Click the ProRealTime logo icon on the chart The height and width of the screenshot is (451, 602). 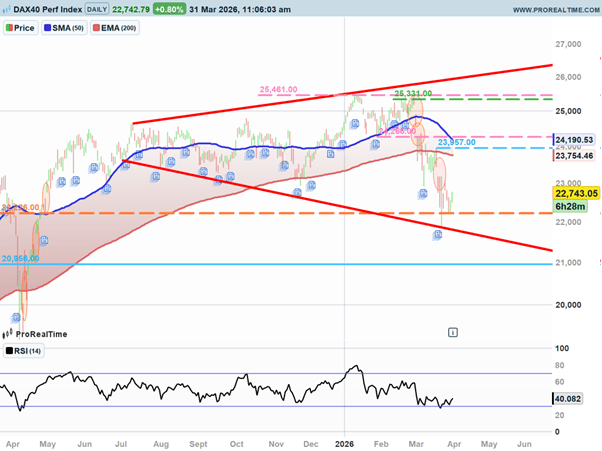point(9,333)
